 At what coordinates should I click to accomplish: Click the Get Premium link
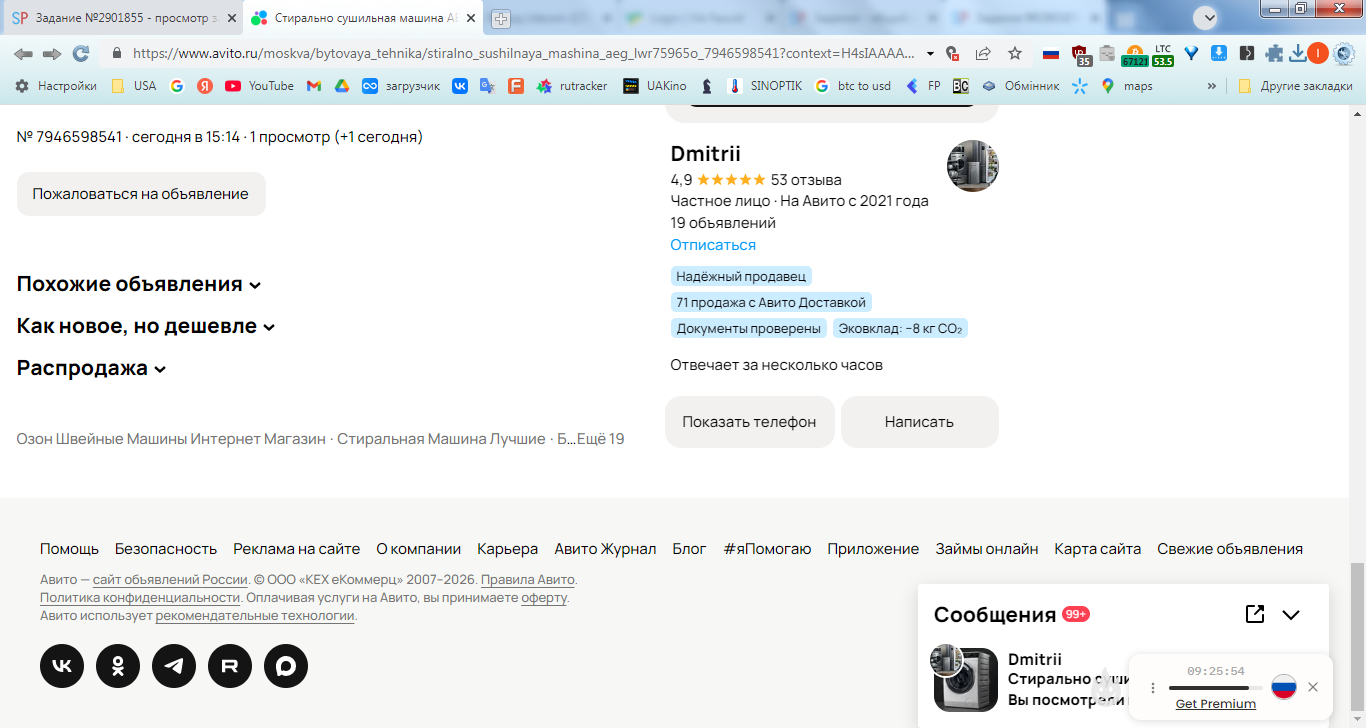click(x=1215, y=704)
